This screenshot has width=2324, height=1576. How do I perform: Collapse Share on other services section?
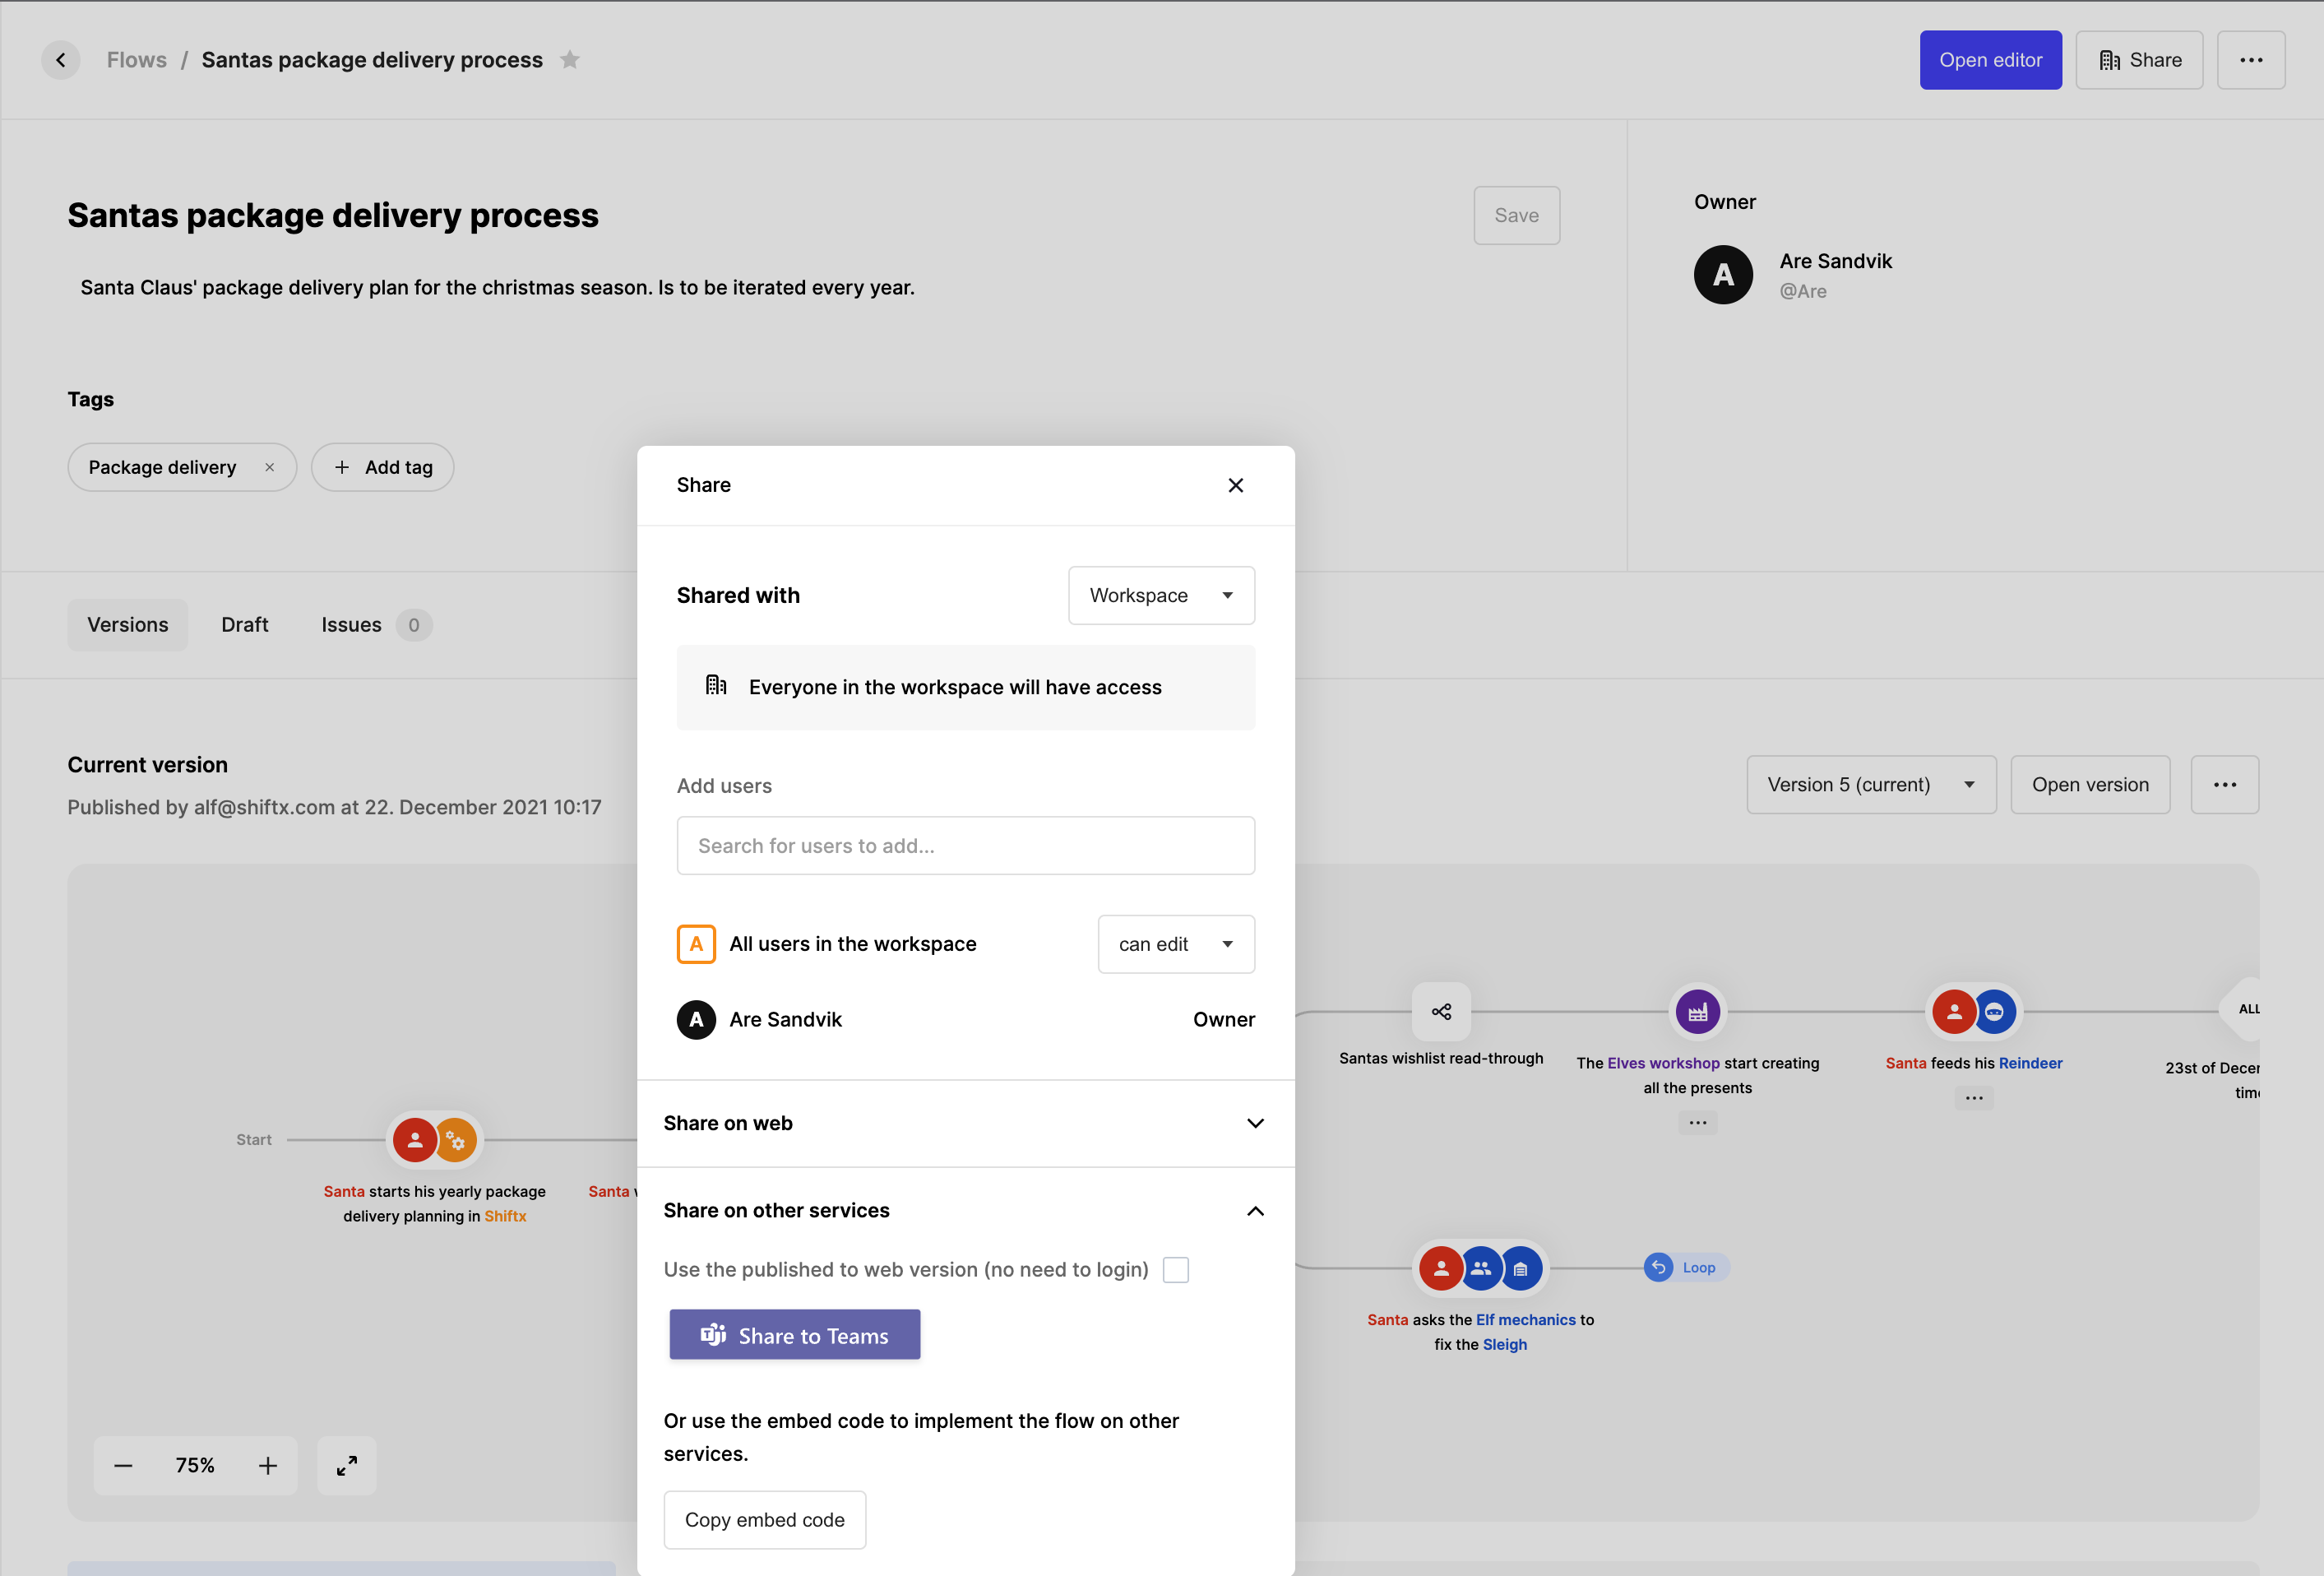coord(1255,1211)
